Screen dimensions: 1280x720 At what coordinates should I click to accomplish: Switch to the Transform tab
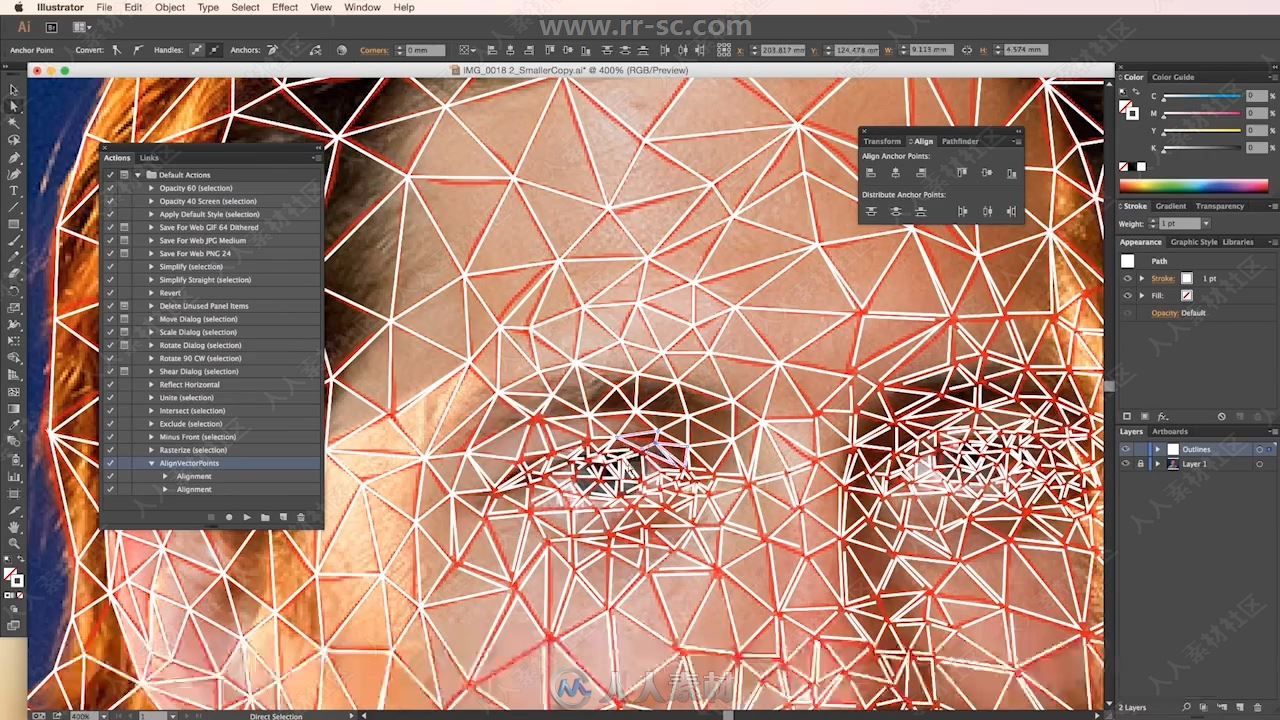(882, 141)
